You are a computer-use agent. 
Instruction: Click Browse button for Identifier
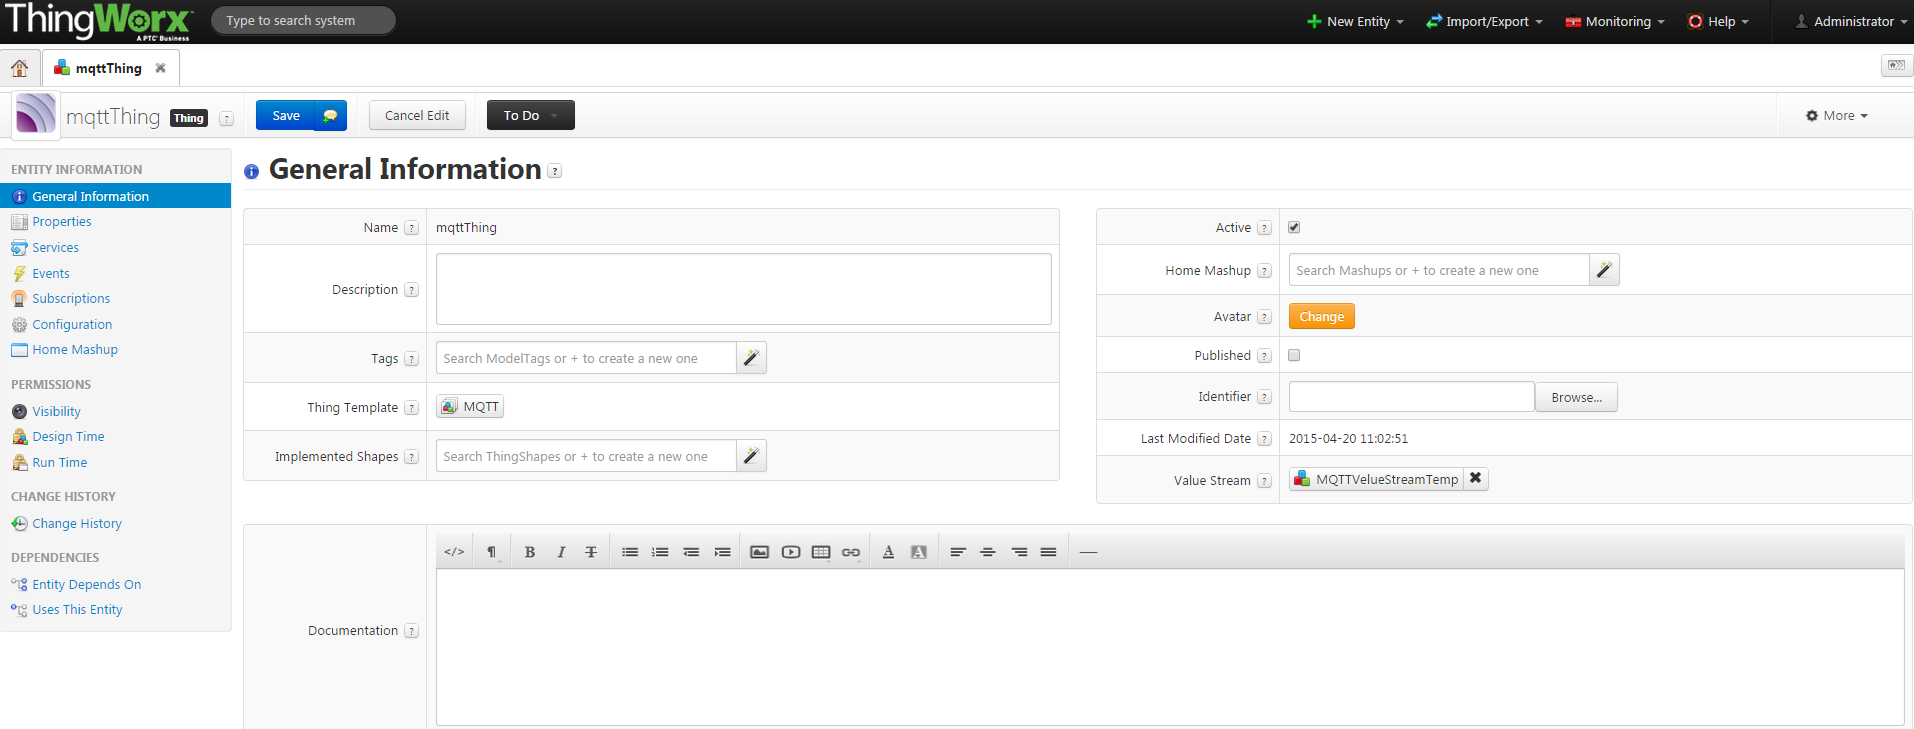[x=1576, y=397]
